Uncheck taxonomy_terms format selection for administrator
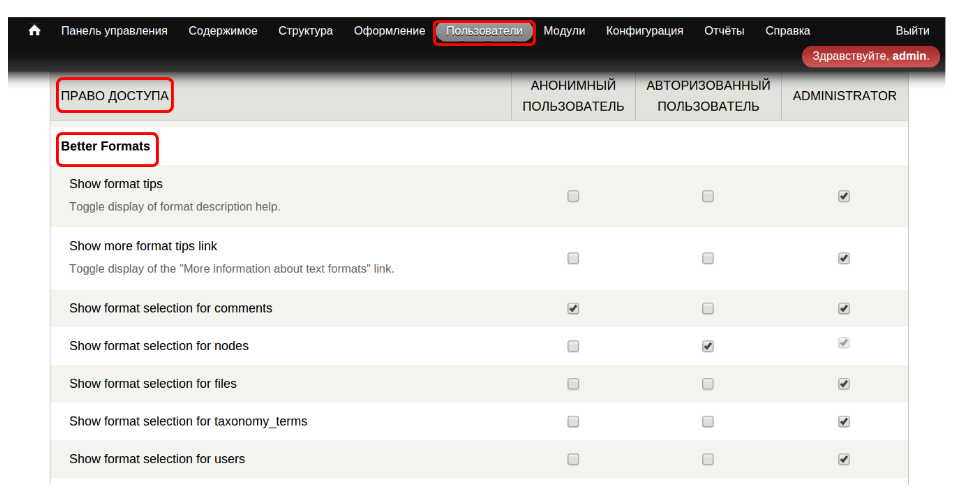 coord(844,422)
